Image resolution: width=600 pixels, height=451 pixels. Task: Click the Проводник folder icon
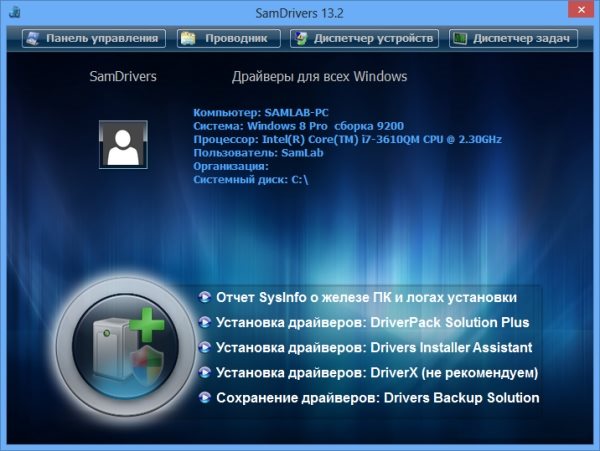tap(187, 39)
